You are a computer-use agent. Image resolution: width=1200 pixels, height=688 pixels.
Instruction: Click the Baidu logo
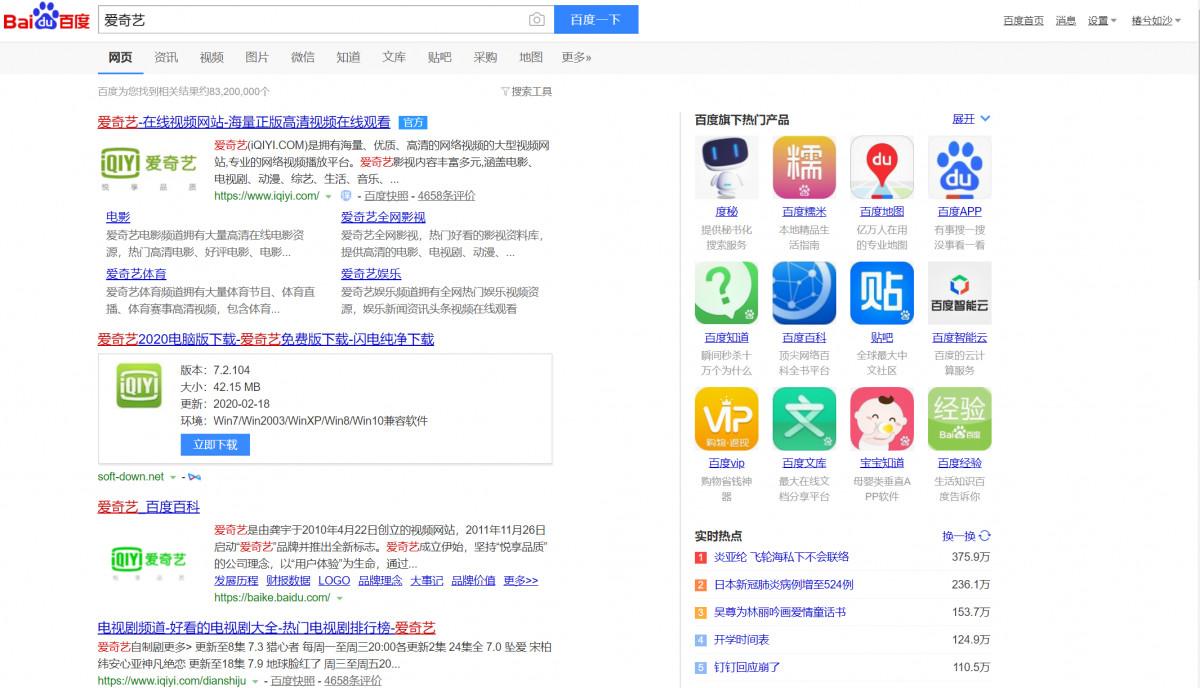point(46,17)
